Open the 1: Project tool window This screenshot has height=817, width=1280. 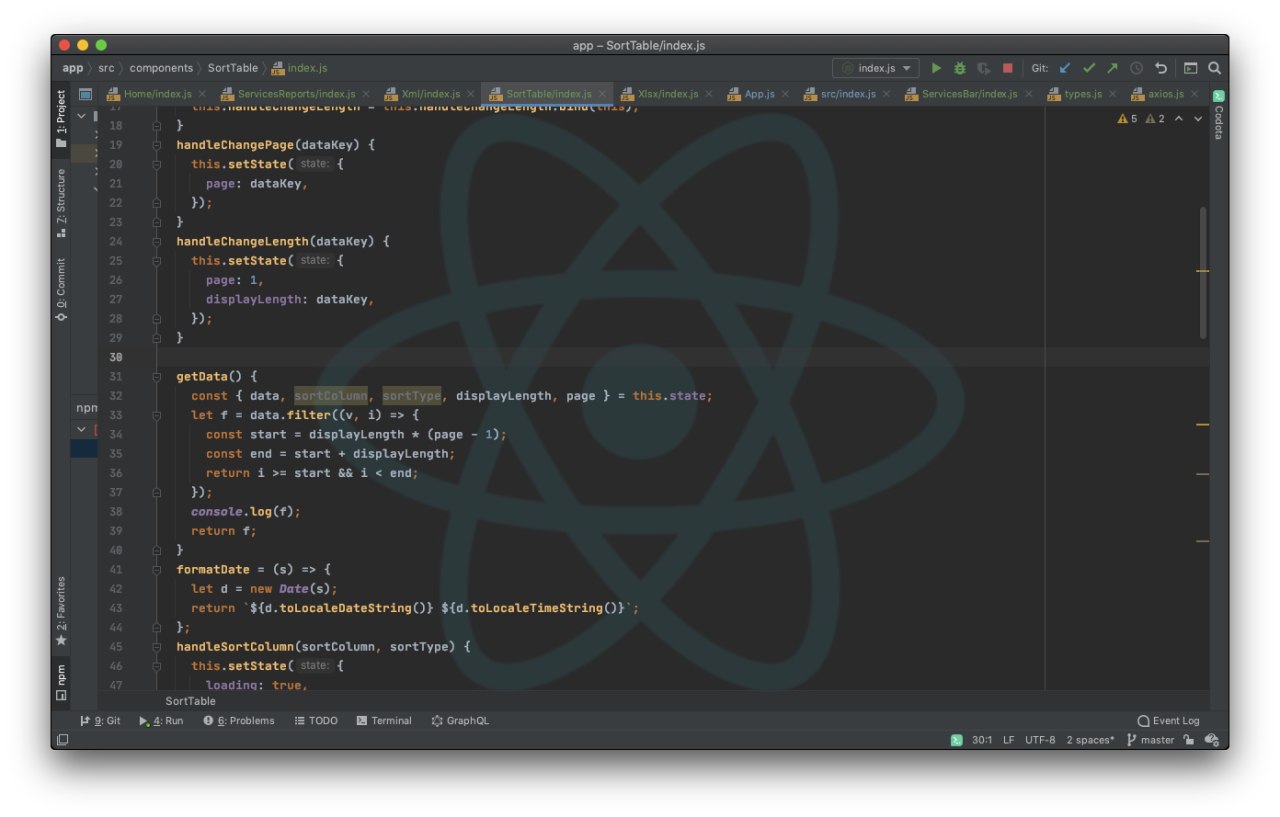[61, 118]
